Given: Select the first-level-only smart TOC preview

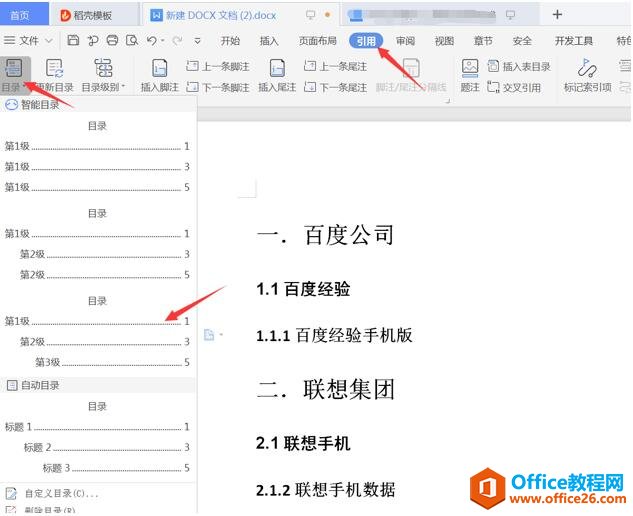Looking at the screenshot, I should 97,157.
